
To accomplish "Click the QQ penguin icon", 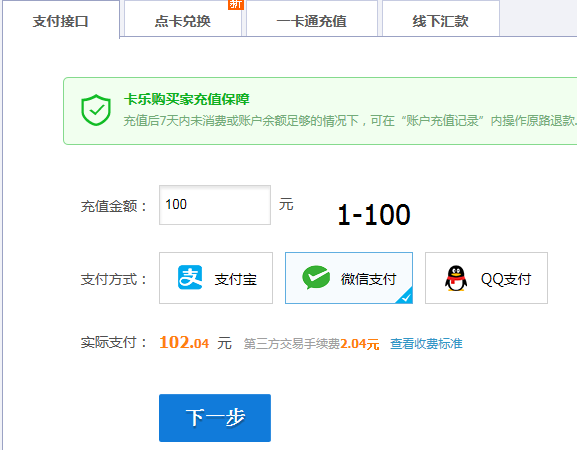I will pyautogui.click(x=456, y=278).
